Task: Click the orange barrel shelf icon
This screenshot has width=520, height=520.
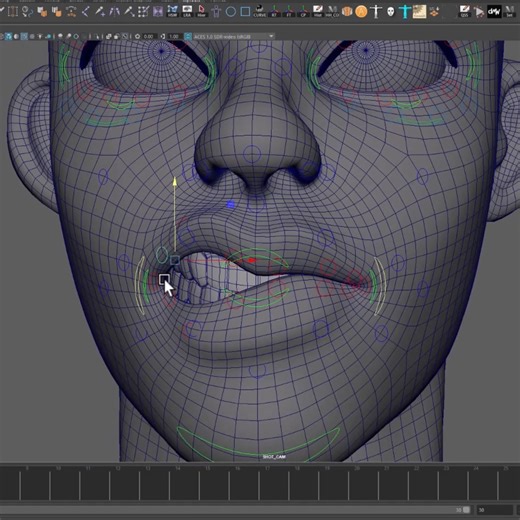Action: pos(347,12)
